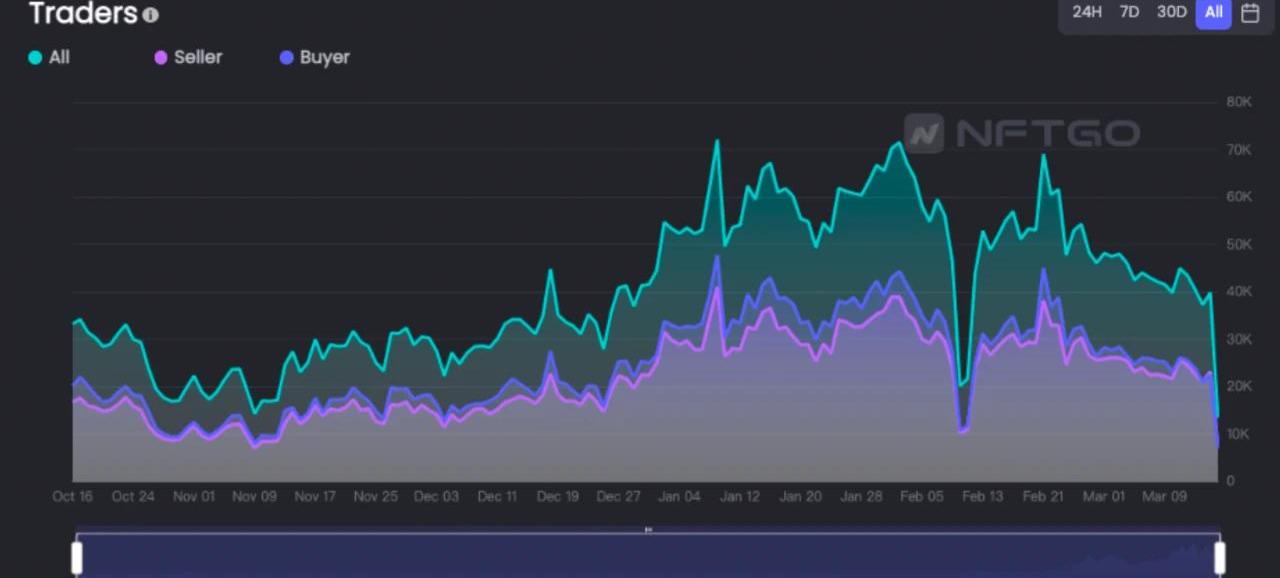Click the sharp dip near Feb 10
The height and width of the screenshot is (578, 1280).
point(962,384)
